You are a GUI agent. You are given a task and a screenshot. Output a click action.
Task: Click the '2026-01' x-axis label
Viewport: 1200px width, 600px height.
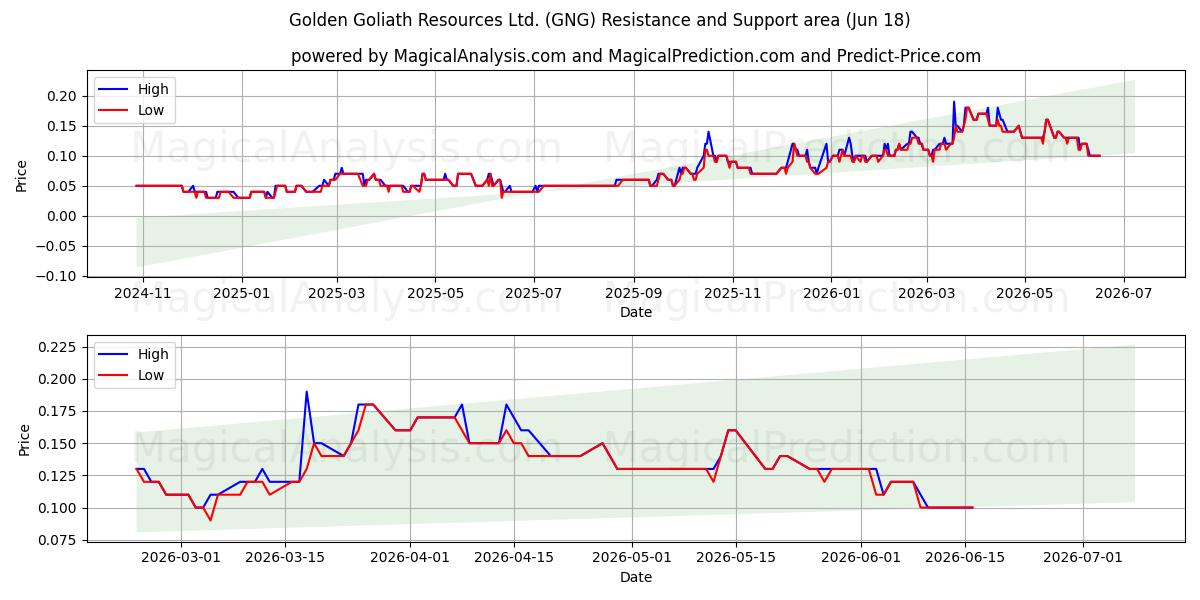tap(830, 293)
